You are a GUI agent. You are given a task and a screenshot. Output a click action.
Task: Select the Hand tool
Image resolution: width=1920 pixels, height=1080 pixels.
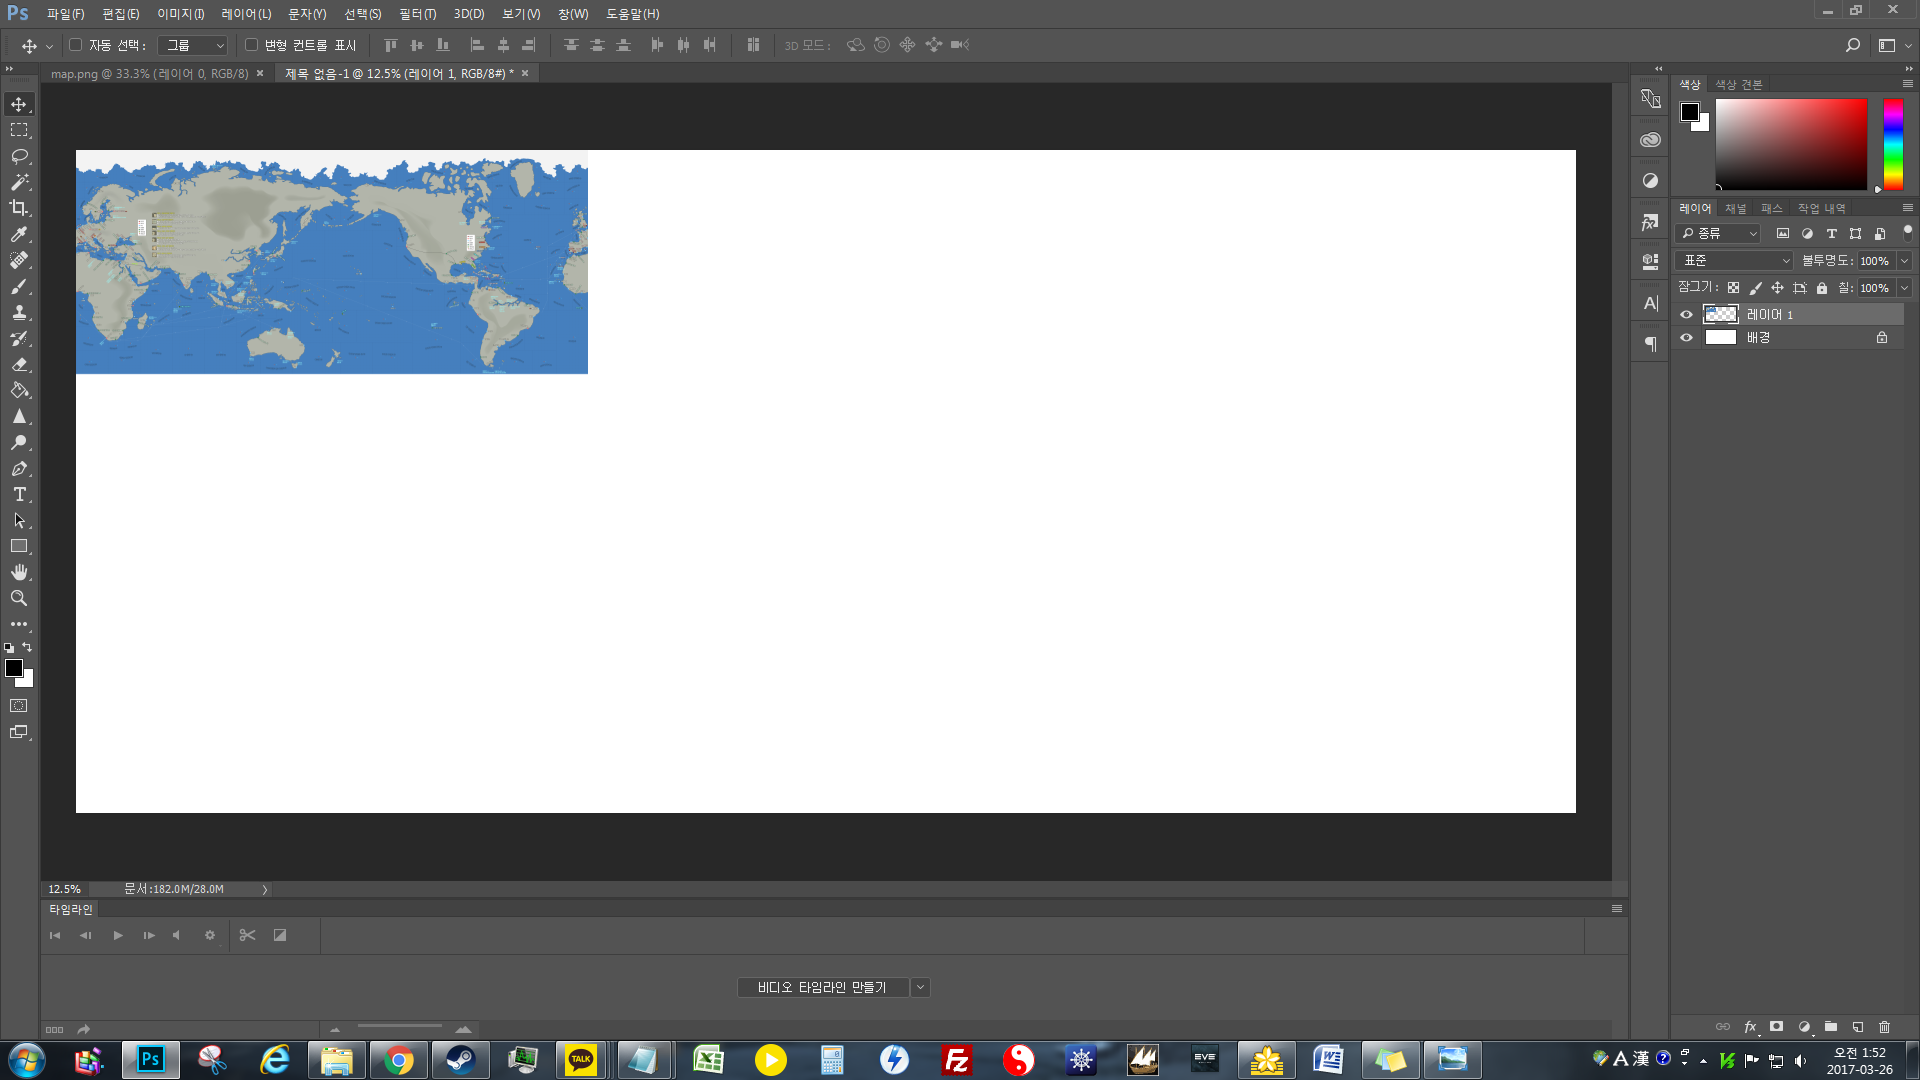click(x=19, y=572)
